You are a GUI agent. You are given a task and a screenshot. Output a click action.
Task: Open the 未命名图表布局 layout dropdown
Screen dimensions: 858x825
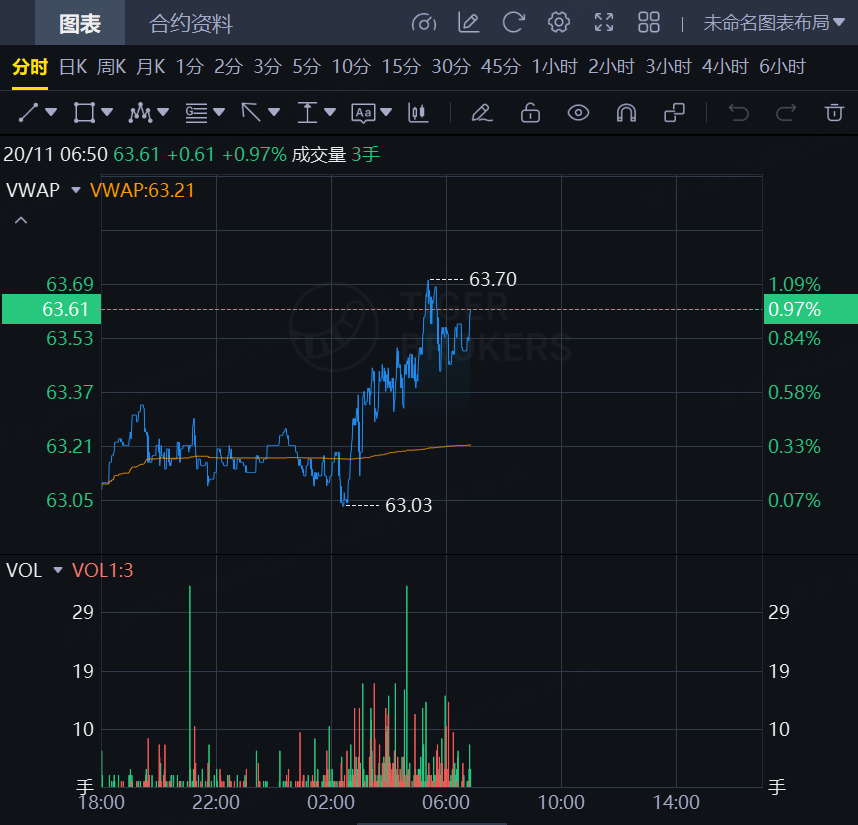(x=774, y=22)
